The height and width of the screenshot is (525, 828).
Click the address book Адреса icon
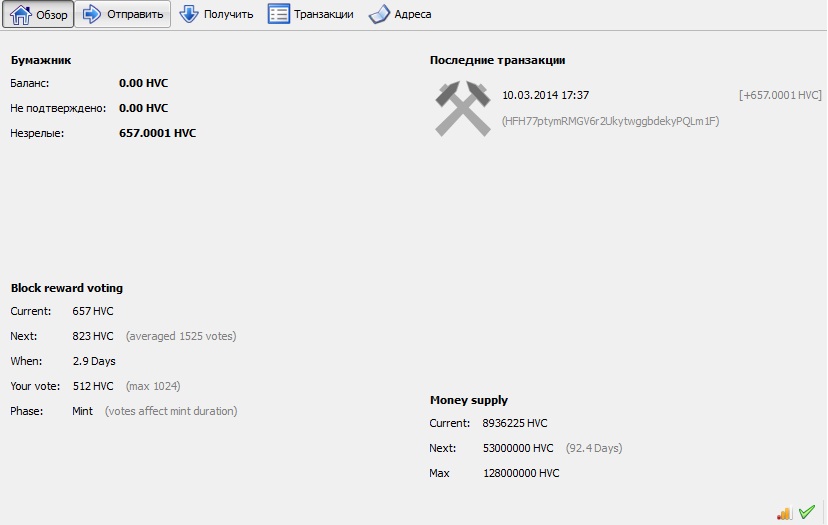tap(379, 14)
